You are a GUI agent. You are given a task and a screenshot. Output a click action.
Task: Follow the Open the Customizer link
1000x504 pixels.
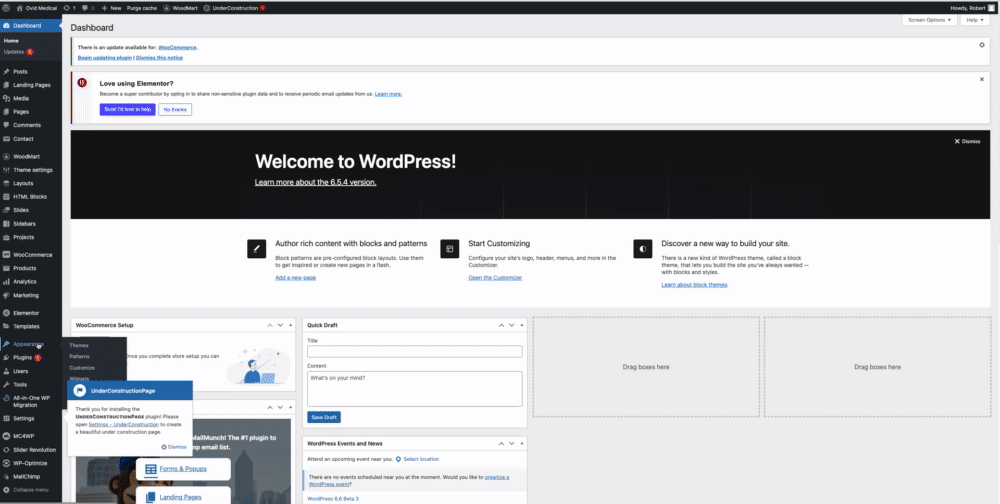point(495,278)
